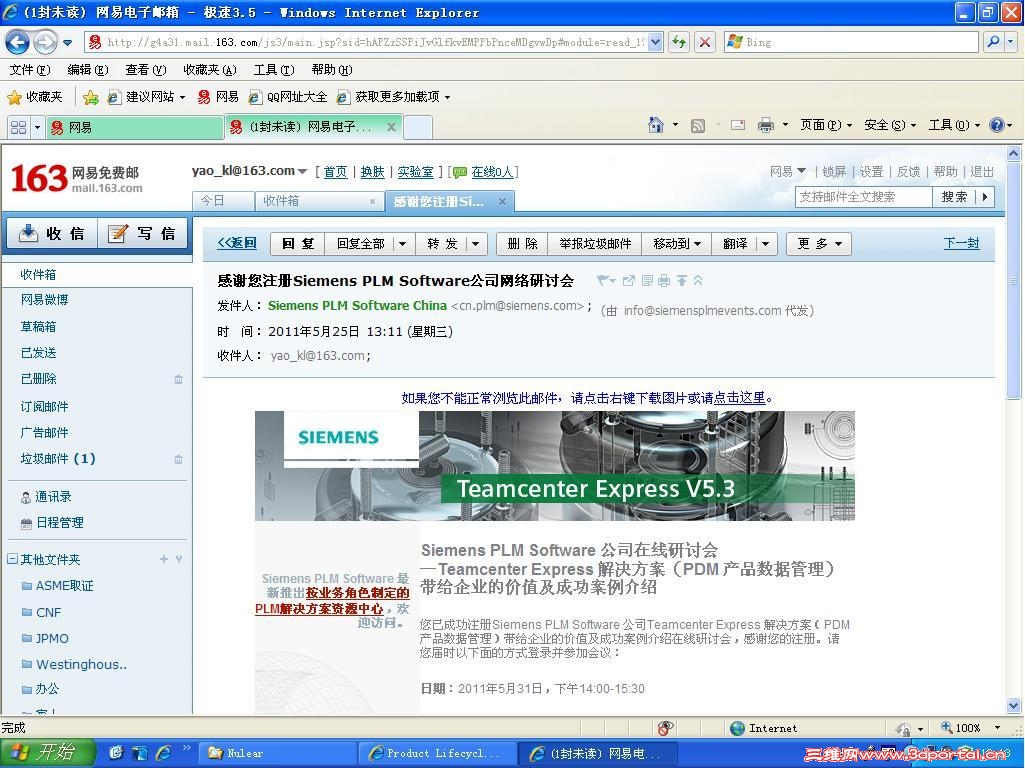
Task: Click the collapse header double-chevron icon
Action: [698, 280]
